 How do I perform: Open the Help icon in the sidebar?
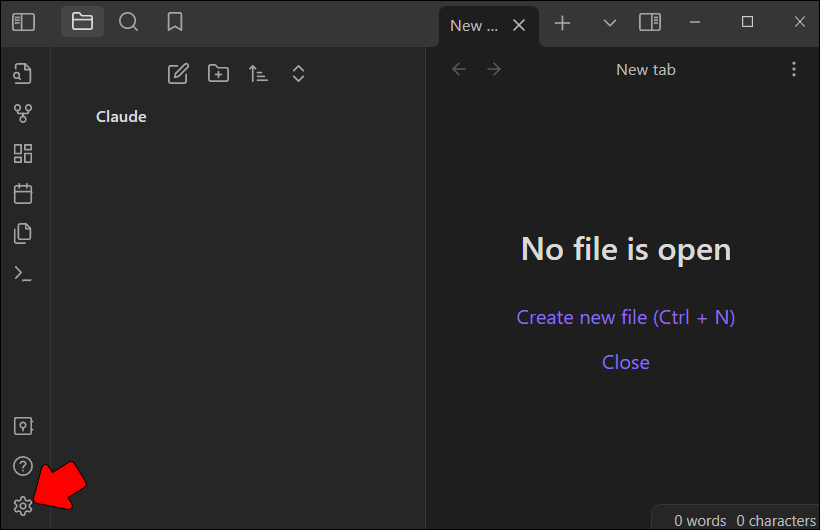pyautogui.click(x=23, y=466)
